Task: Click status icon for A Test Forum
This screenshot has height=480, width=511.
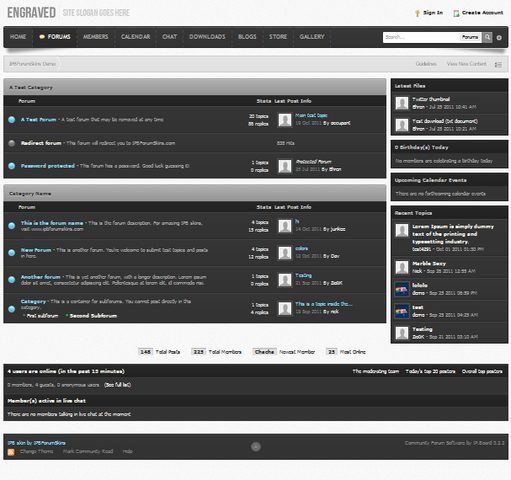Action: 12,119
